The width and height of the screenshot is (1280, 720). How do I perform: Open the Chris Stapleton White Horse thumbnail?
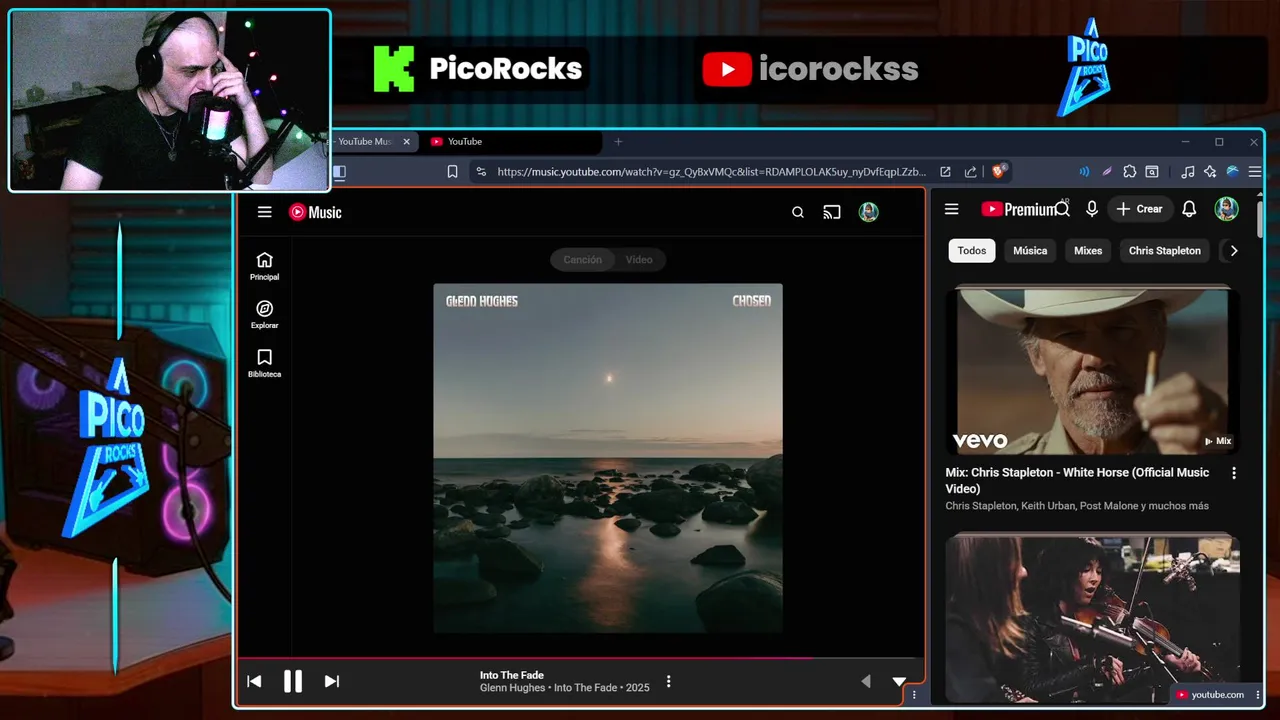click(1092, 372)
